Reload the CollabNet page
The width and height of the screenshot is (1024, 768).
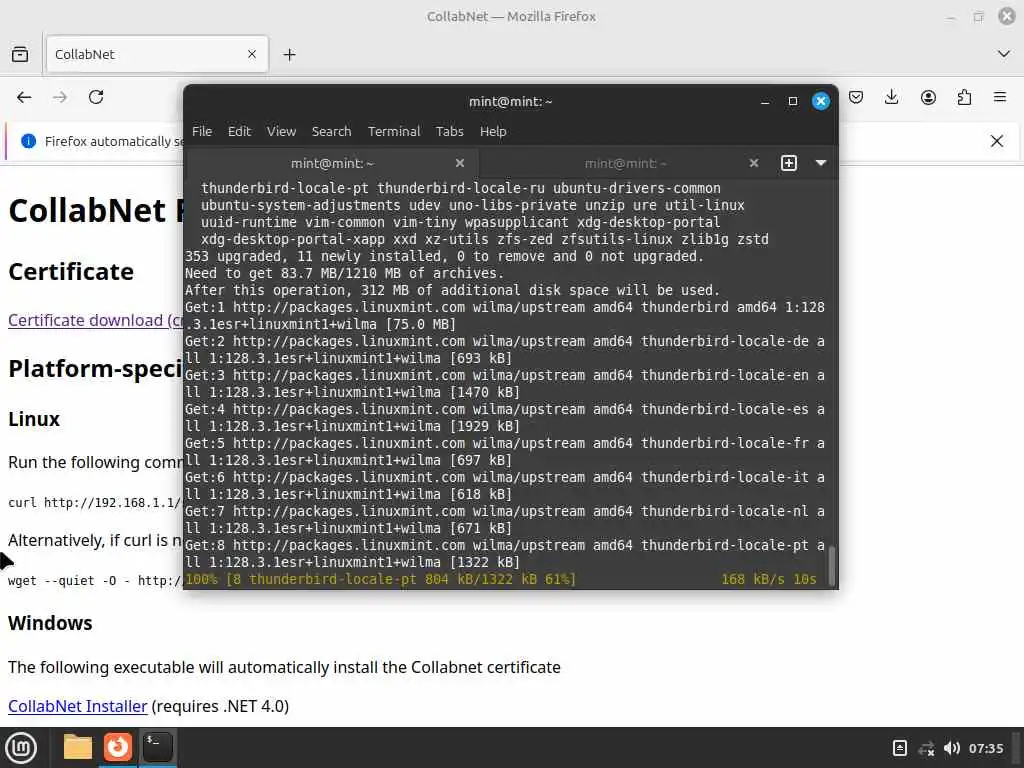pyautogui.click(x=96, y=97)
